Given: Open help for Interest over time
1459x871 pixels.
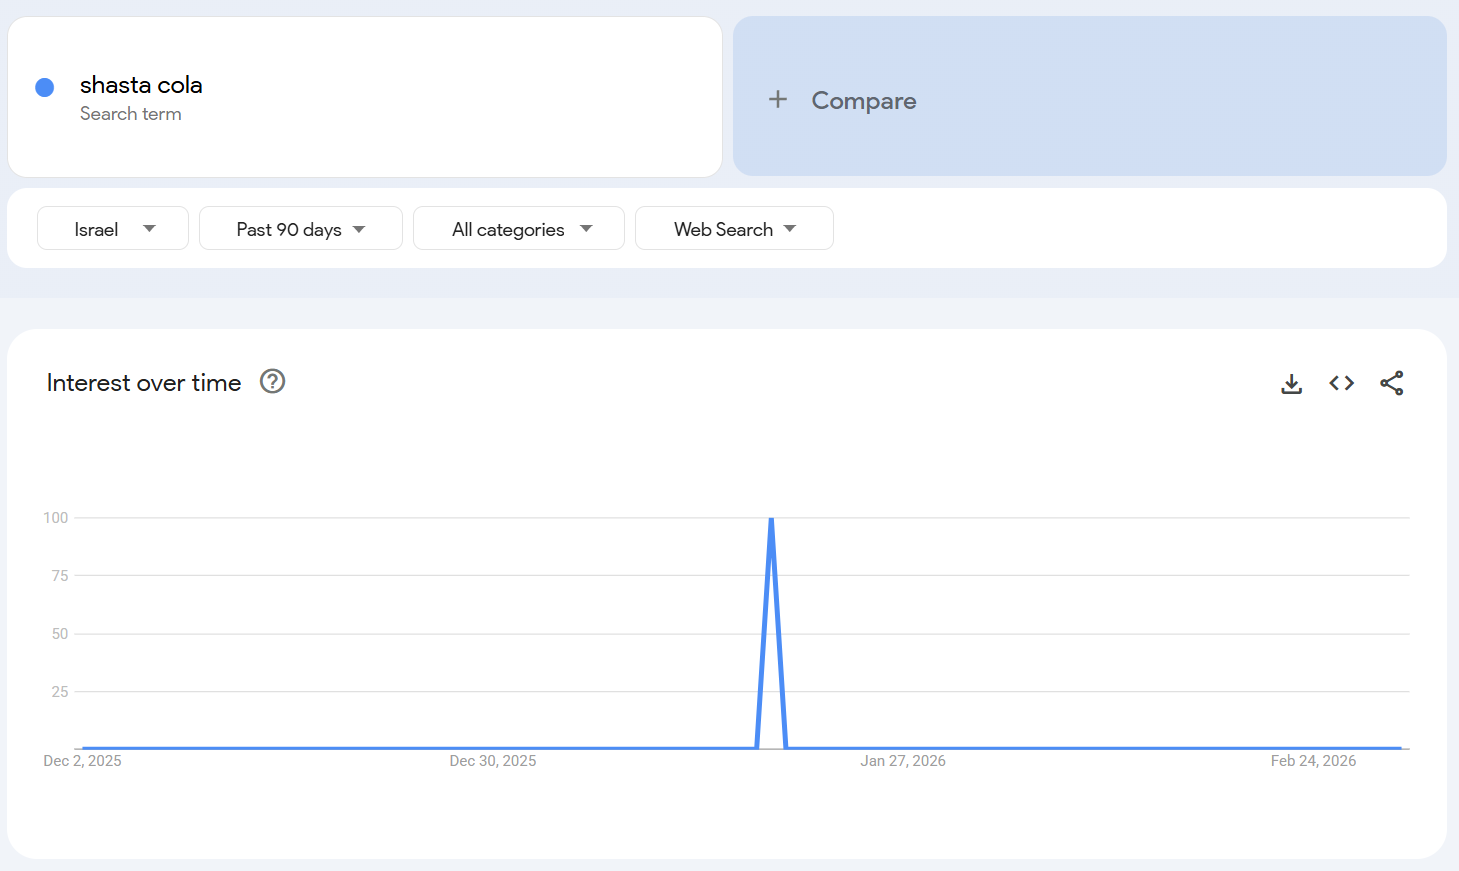Looking at the screenshot, I should [272, 382].
